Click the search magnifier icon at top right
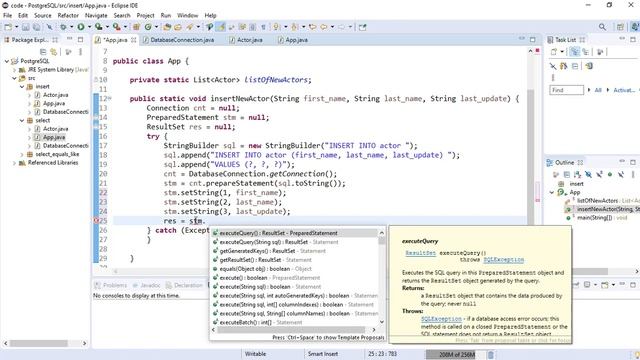The image size is (640, 360). click(x=602, y=27)
